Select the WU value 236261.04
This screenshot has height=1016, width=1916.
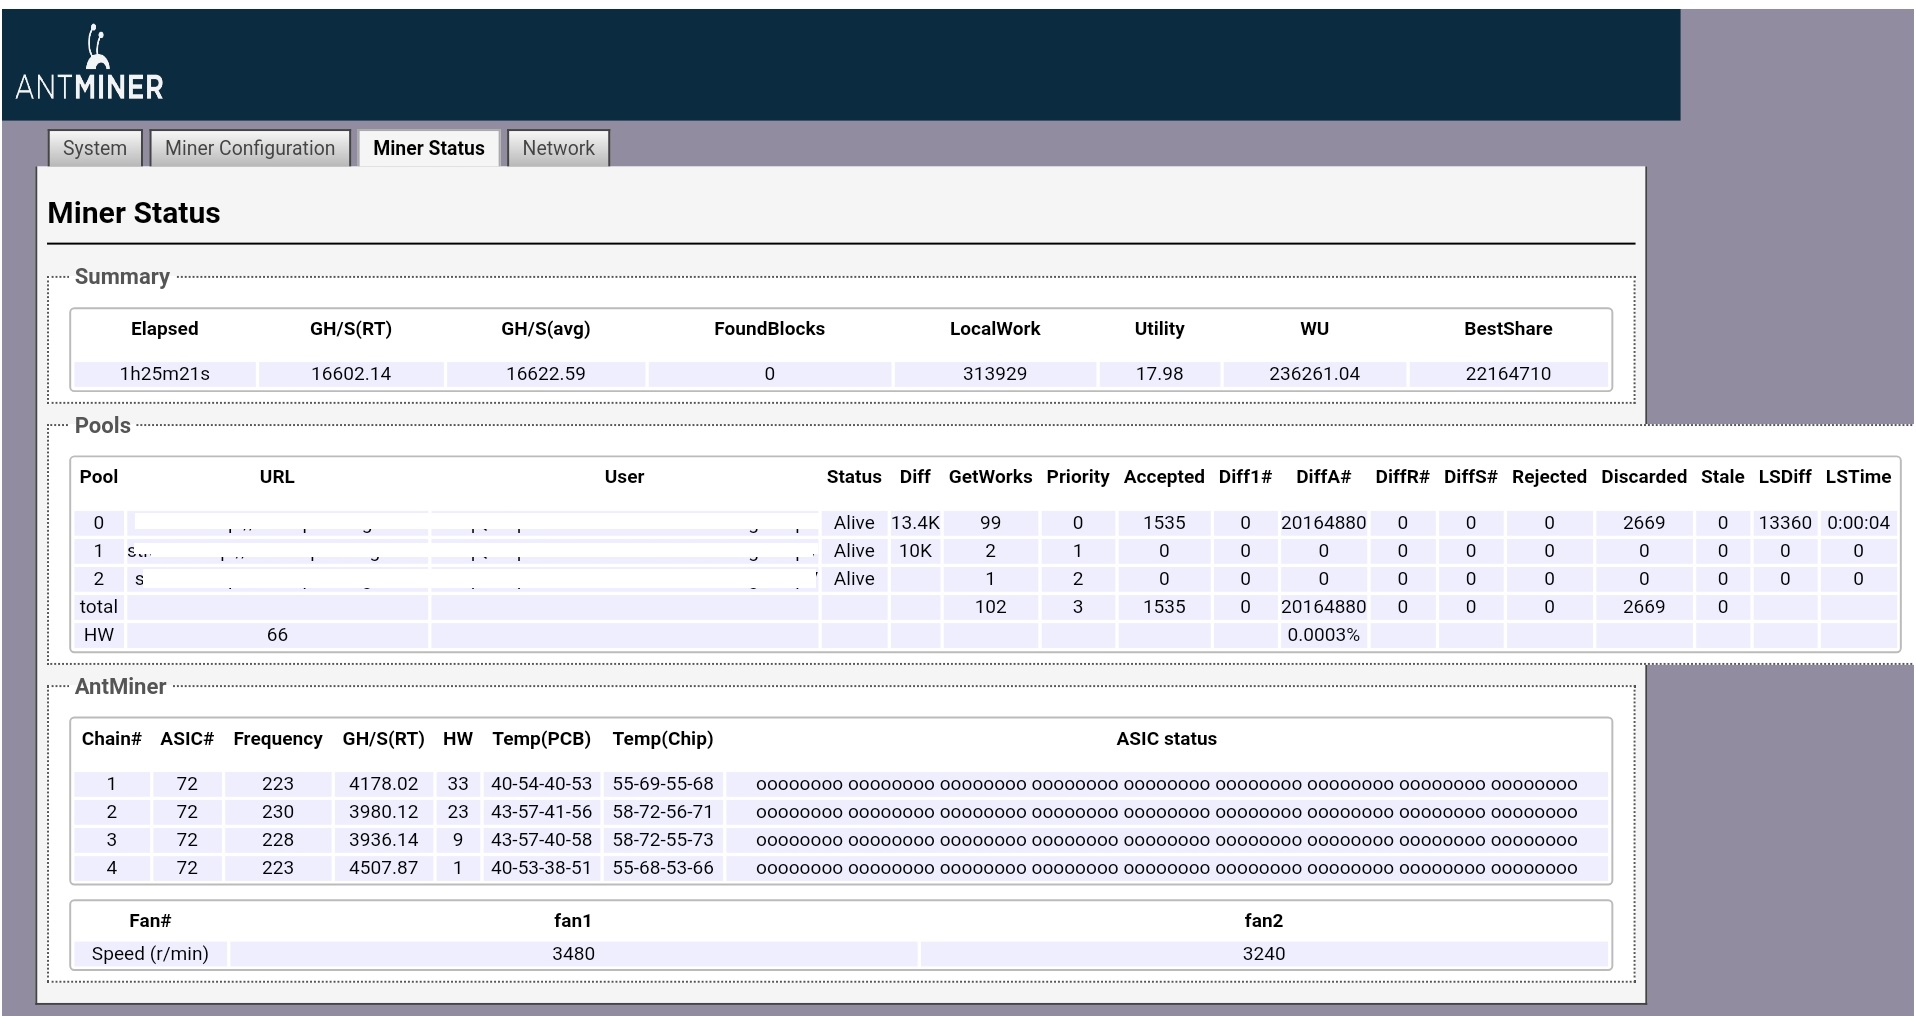tap(1315, 374)
